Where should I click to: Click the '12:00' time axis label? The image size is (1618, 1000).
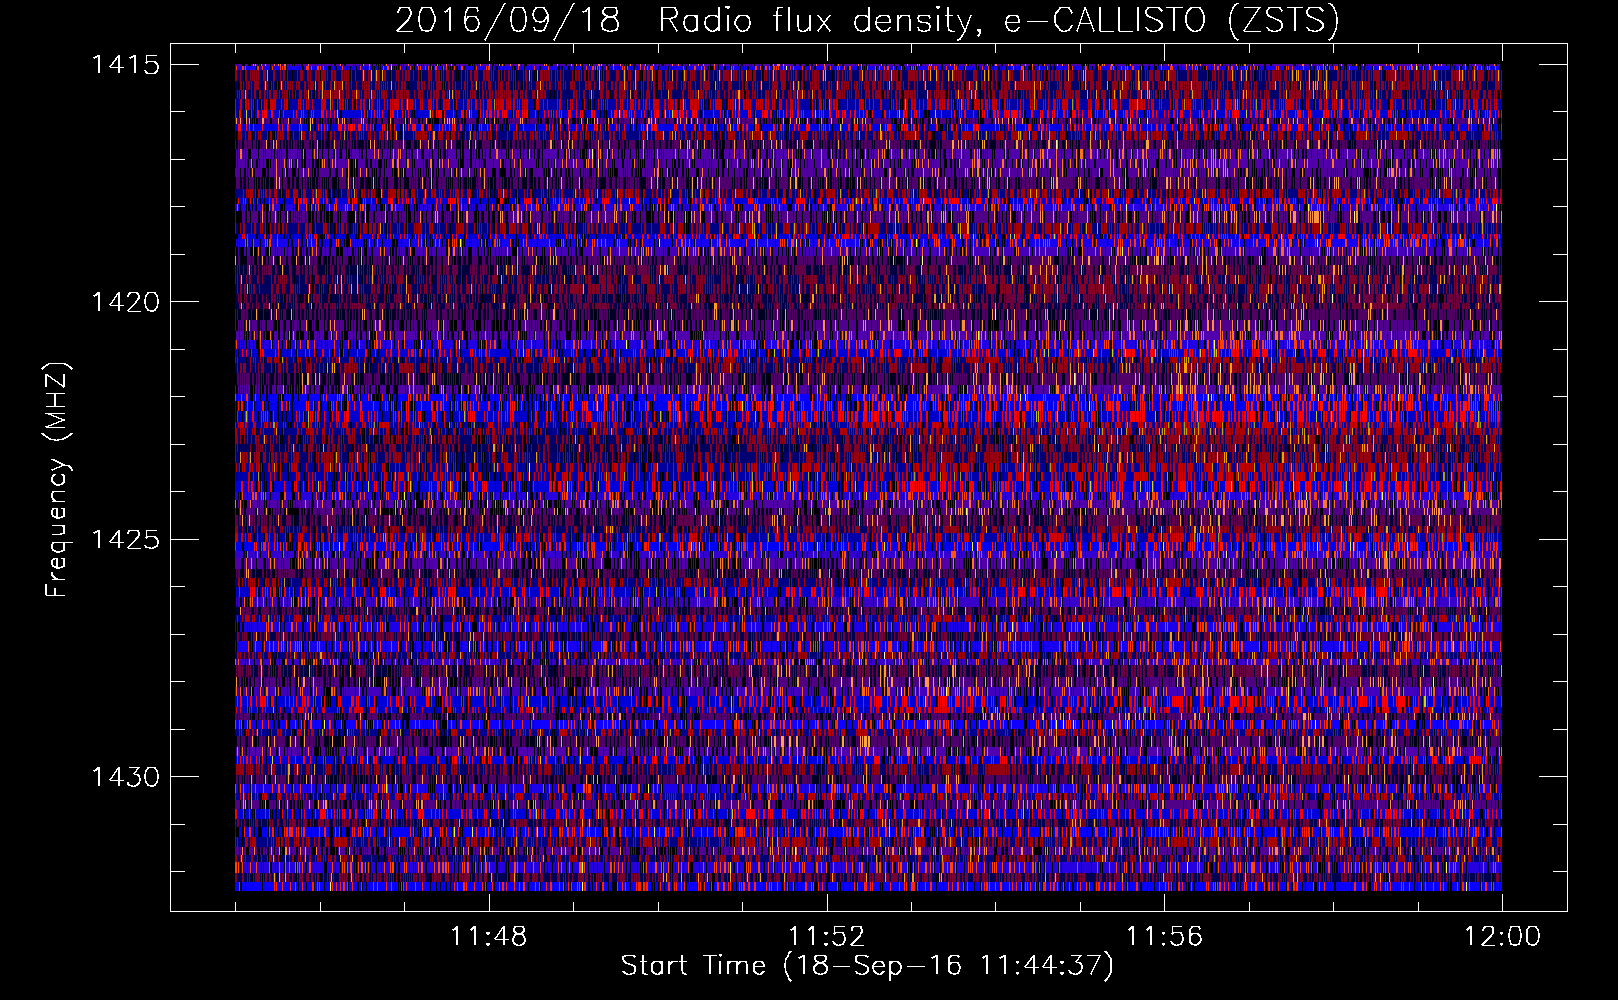click(1502, 937)
